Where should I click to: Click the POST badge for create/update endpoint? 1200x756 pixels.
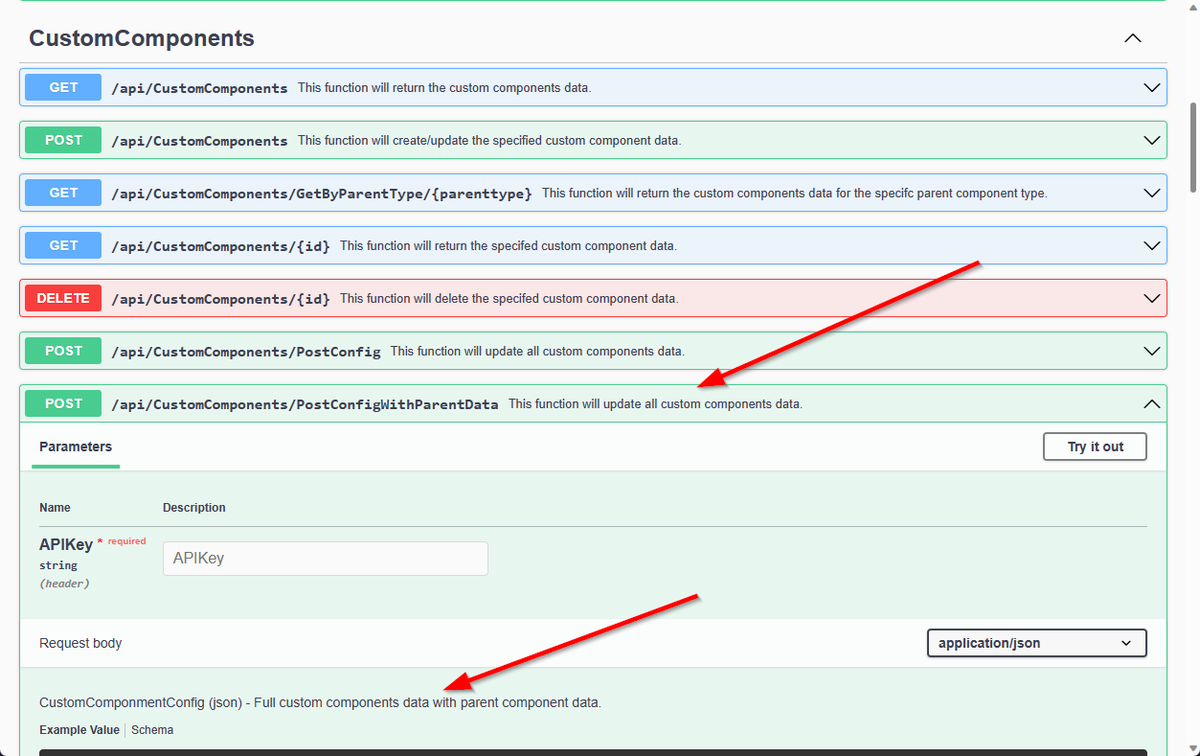(63, 140)
